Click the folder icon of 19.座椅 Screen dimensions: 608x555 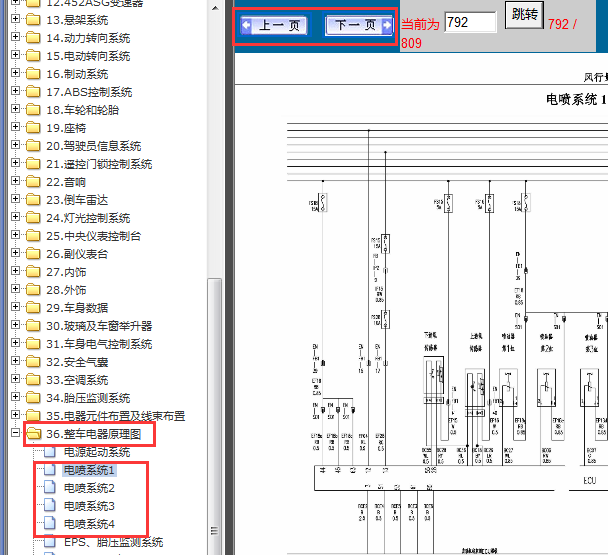tap(33, 128)
